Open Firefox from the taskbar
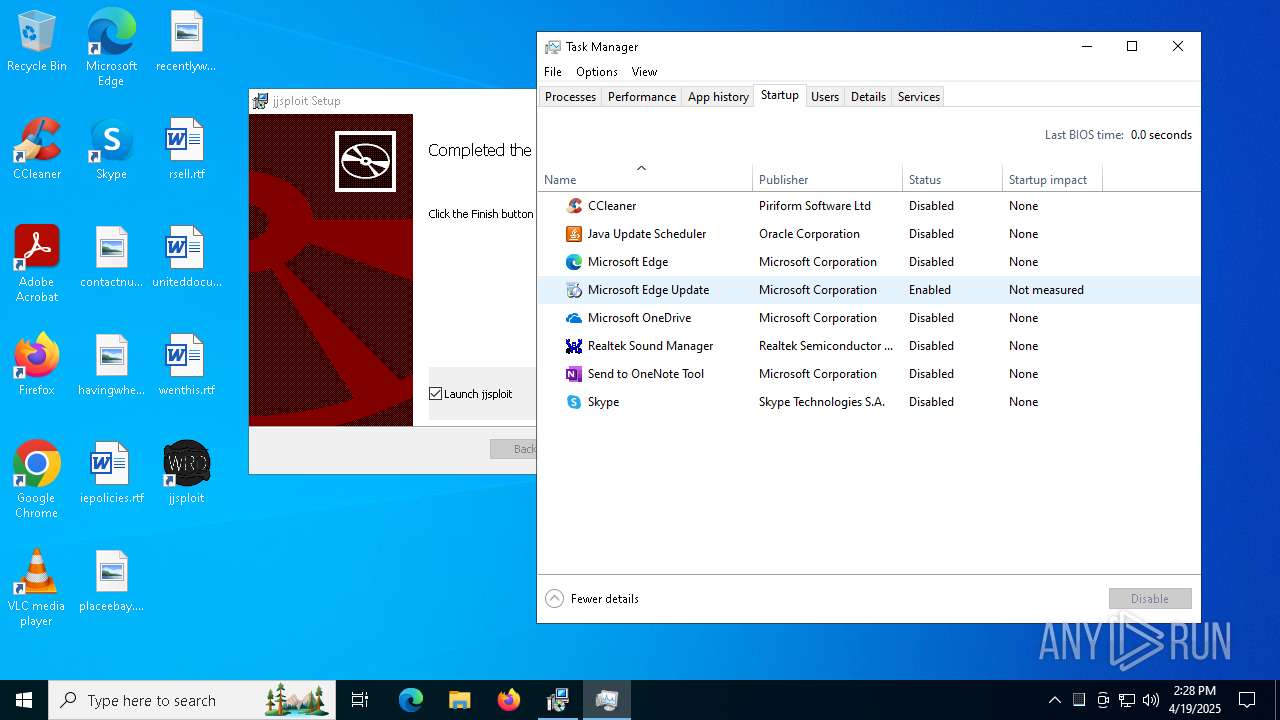 pyautogui.click(x=508, y=700)
